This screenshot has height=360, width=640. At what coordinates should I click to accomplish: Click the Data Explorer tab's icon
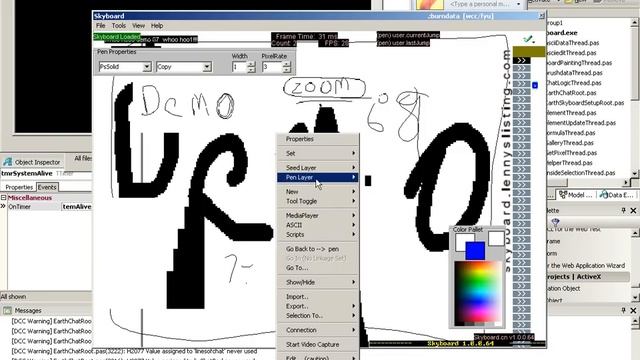pyautogui.click(x=603, y=195)
